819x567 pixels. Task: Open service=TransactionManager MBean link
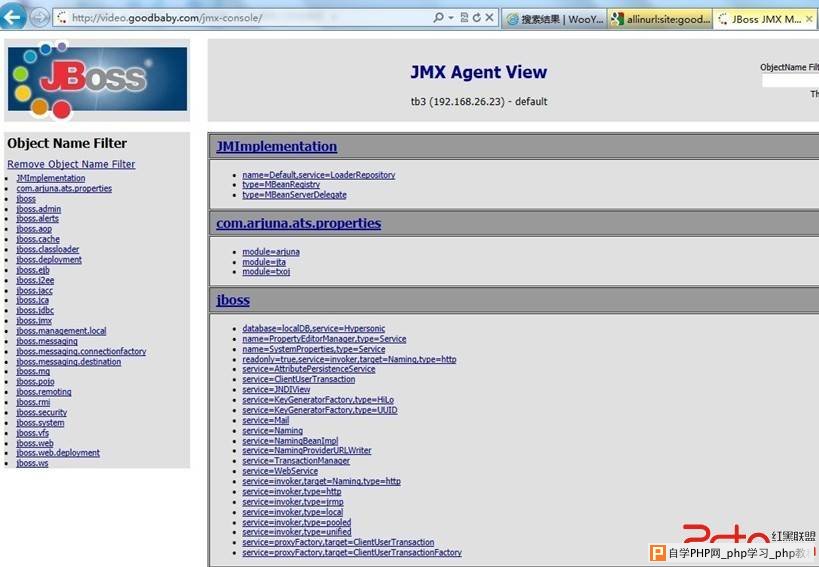pyautogui.click(x=296, y=460)
